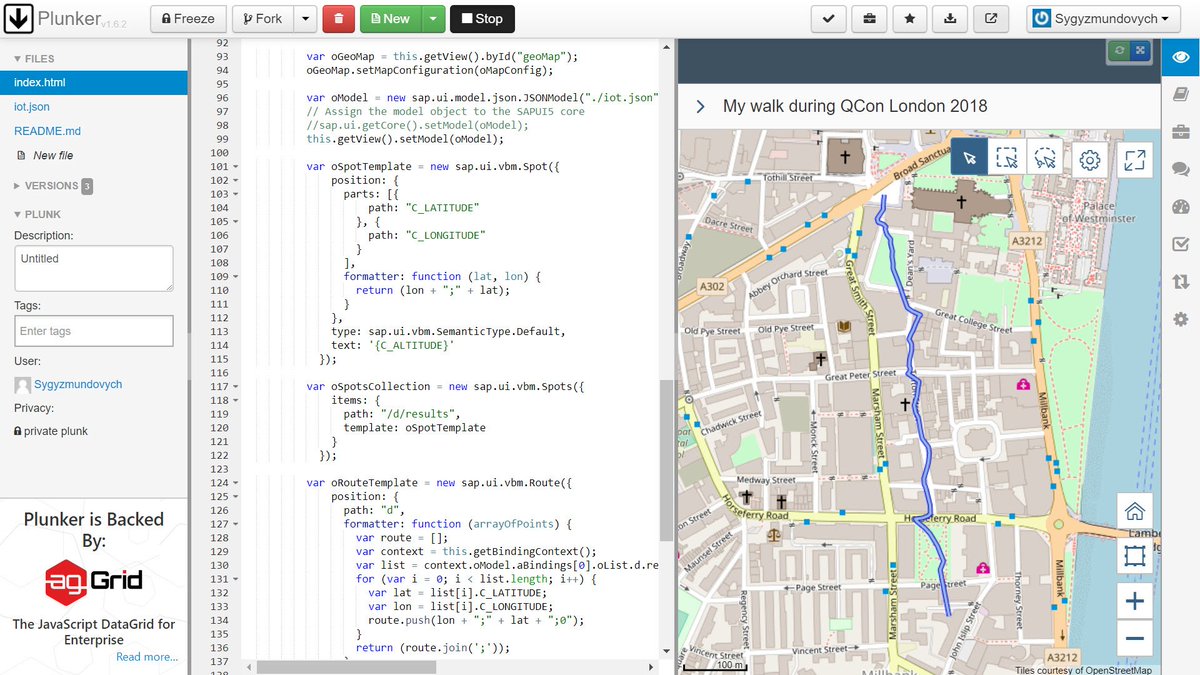The image size is (1200, 675).
Task: Zoom out the map with minus button
Action: pos(1134,638)
